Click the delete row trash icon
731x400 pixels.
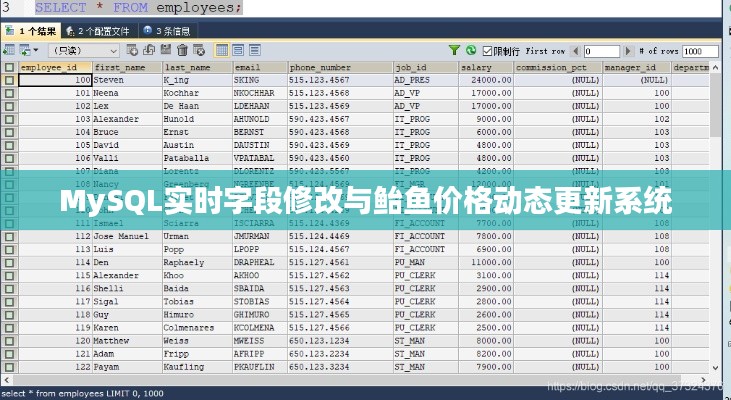click(x=182, y=50)
